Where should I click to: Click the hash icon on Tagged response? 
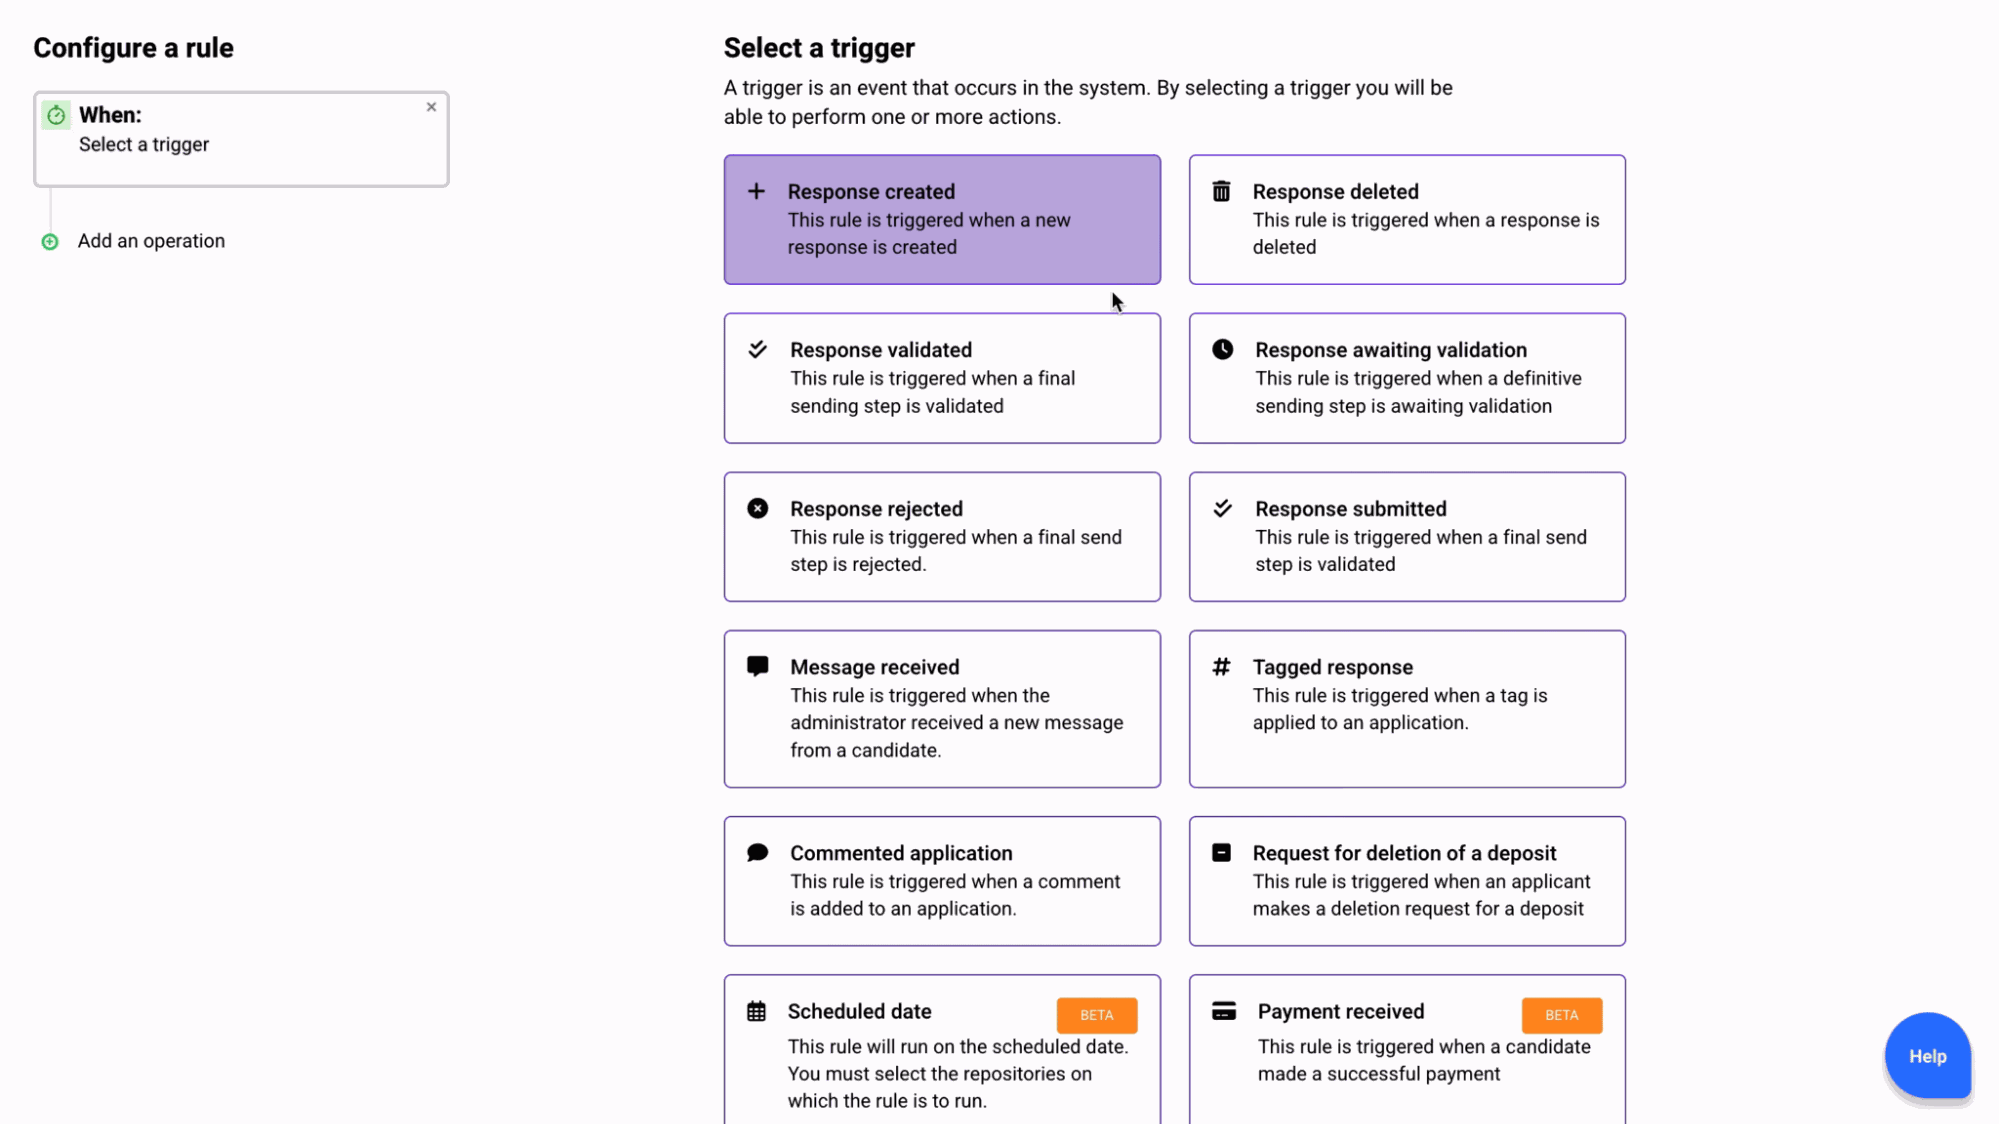(x=1221, y=667)
